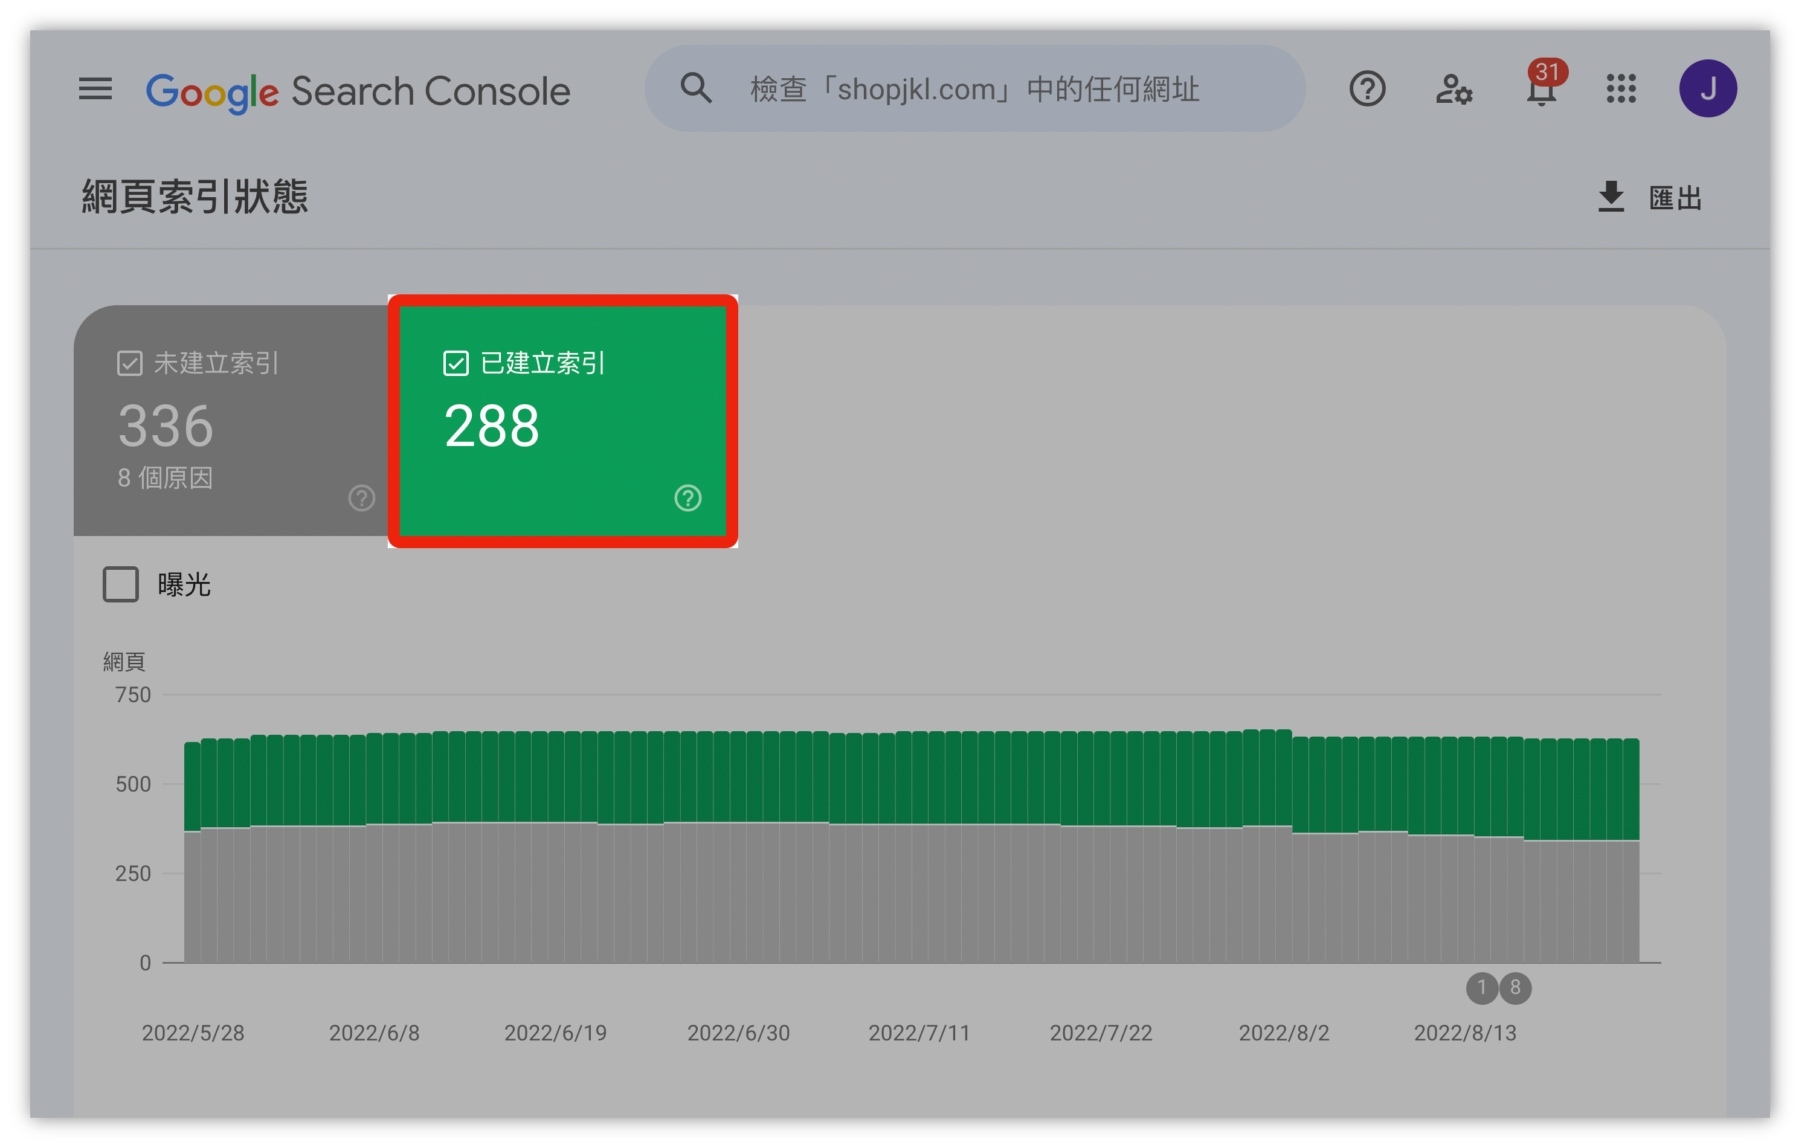Click the search magnifier icon

tap(696, 89)
